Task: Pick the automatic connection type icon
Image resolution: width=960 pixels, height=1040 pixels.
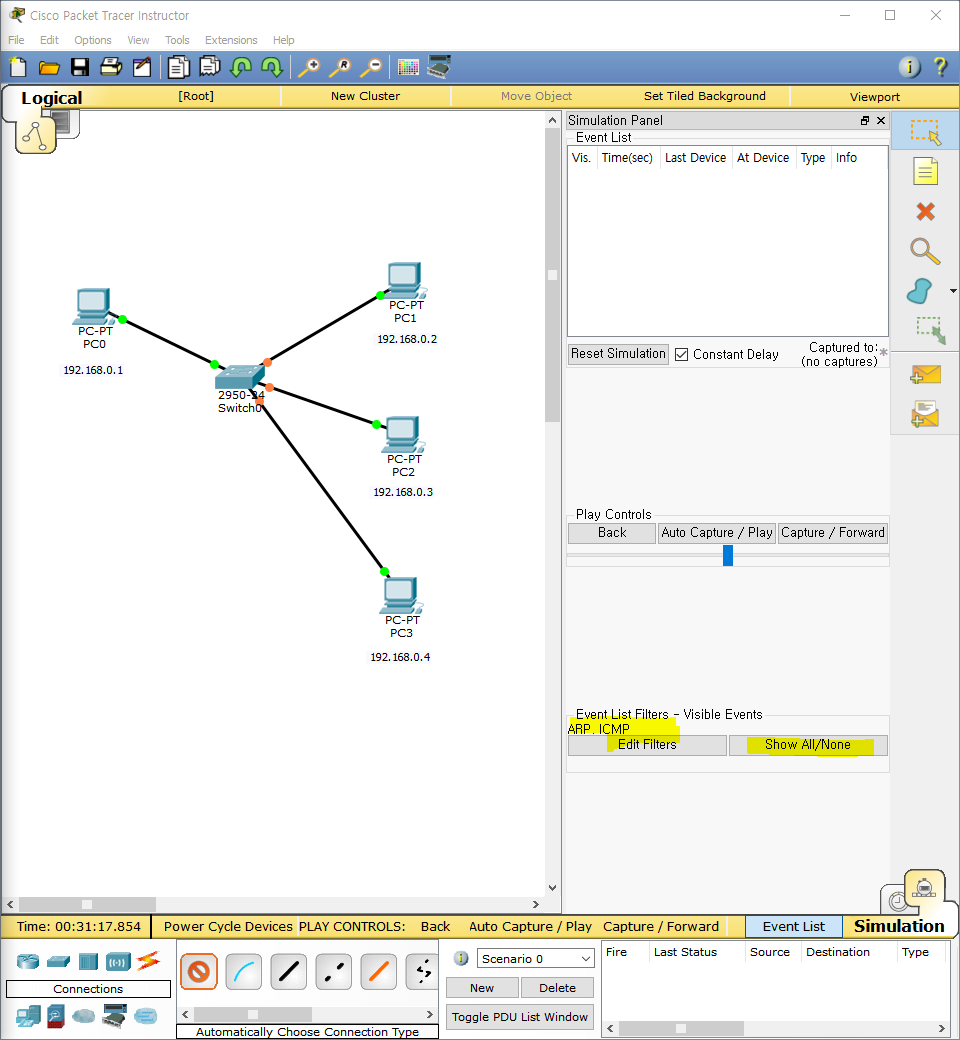Action: click(199, 972)
